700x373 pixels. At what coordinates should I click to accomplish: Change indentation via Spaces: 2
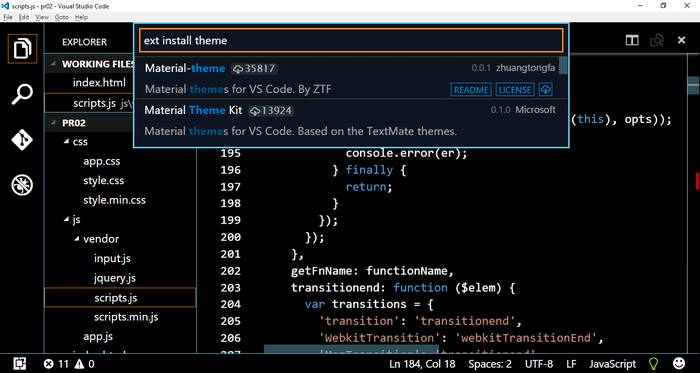click(490, 364)
